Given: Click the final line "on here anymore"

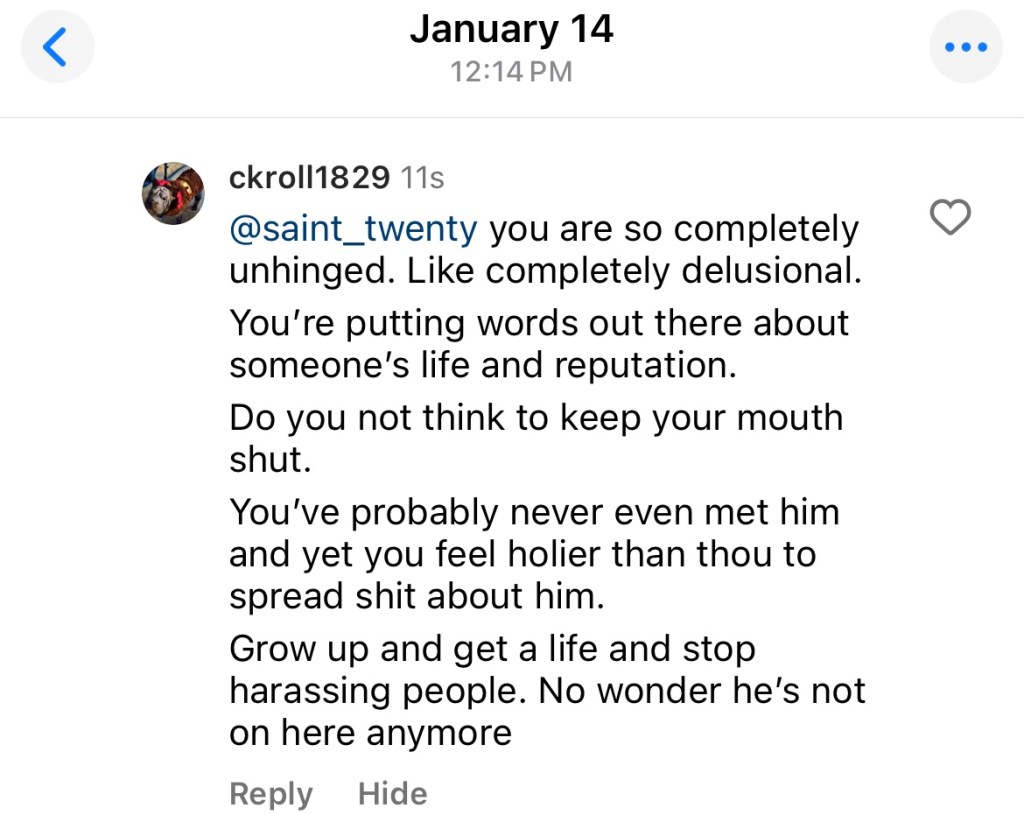Looking at the screenshot, I should [370, 733].
